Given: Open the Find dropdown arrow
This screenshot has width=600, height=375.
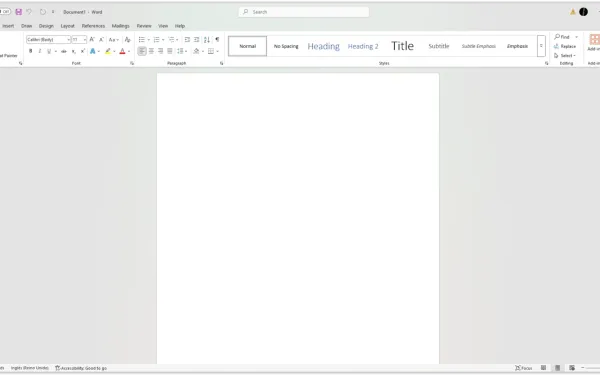Looking at the screenshot, I should [x=576, y=37].
